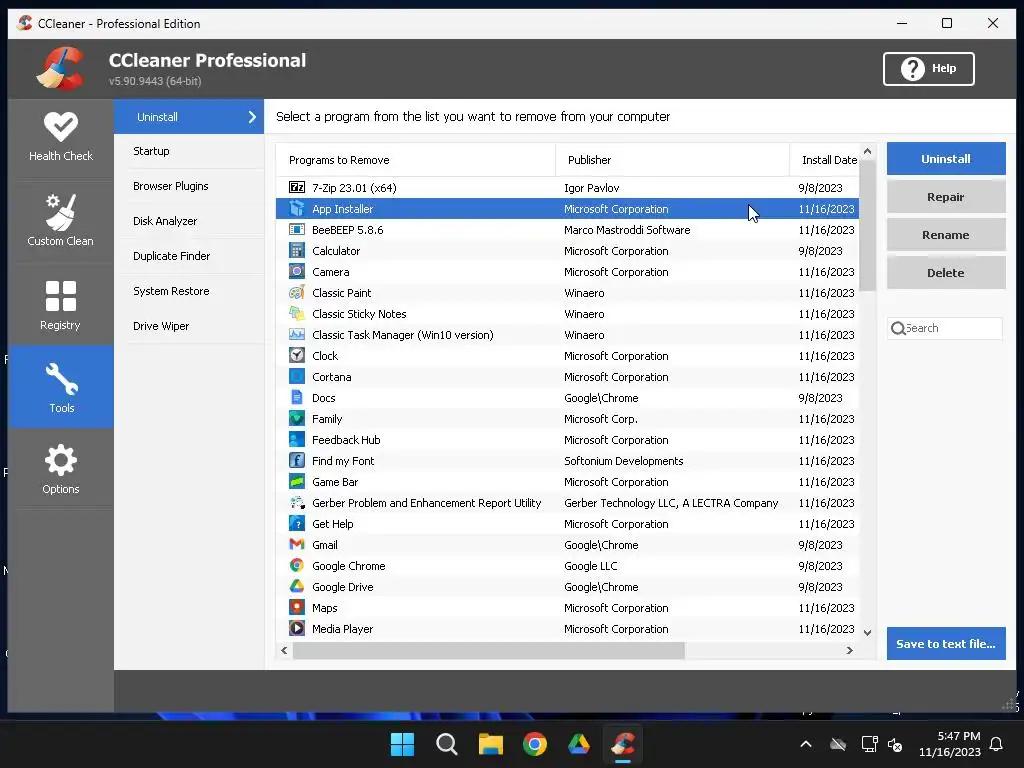Click horizontal scrollbar left arrow
Screen dimensions: 1024x768
(x=284, y=650)
